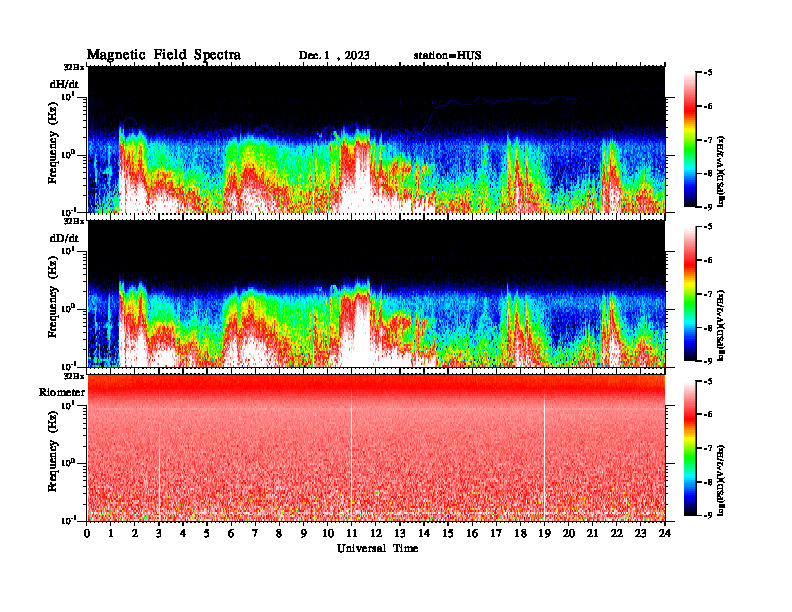Click the hour 9 tick label
Image resolution: width=792 pixels, height=612 pixels.
[304, 533]
